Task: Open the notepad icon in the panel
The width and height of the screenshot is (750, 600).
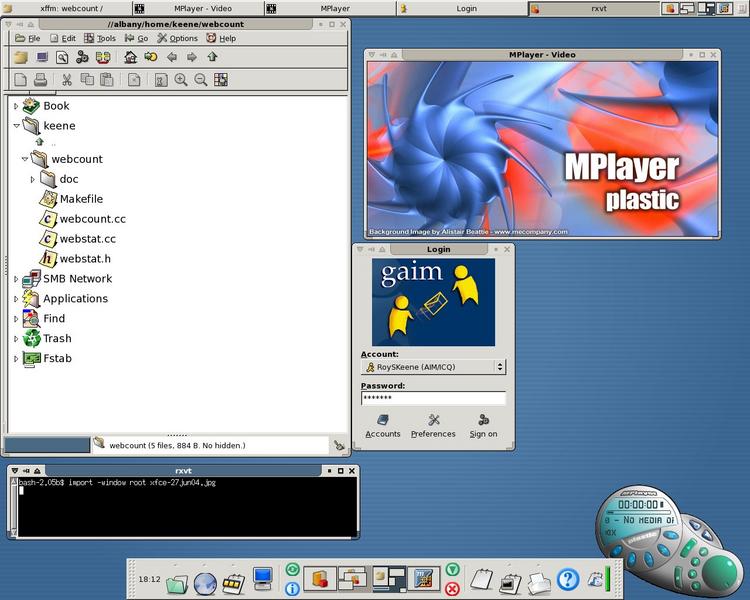Action: [482, 579]
